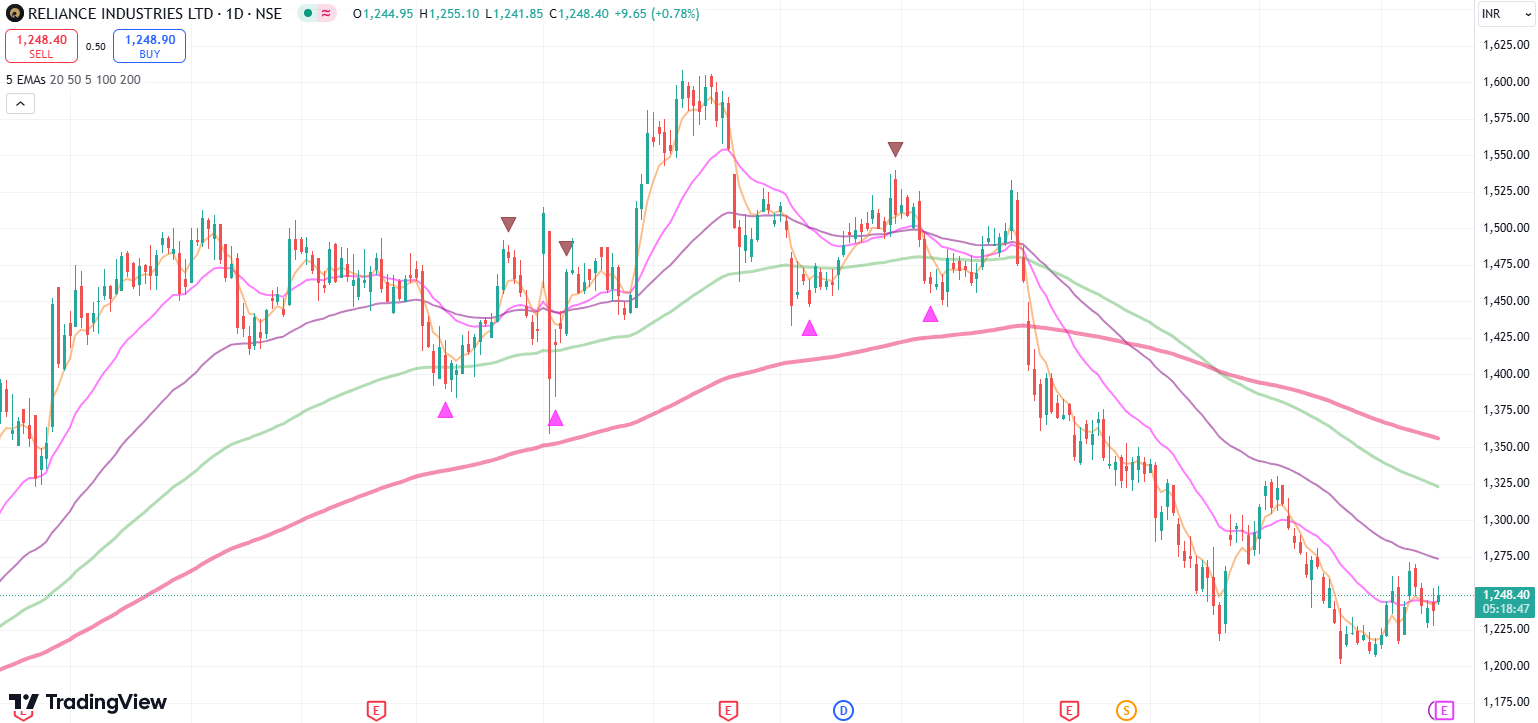Open the orange S split marker
Viewport: 1538px width, 723px height.
(x=1126, y=711)
